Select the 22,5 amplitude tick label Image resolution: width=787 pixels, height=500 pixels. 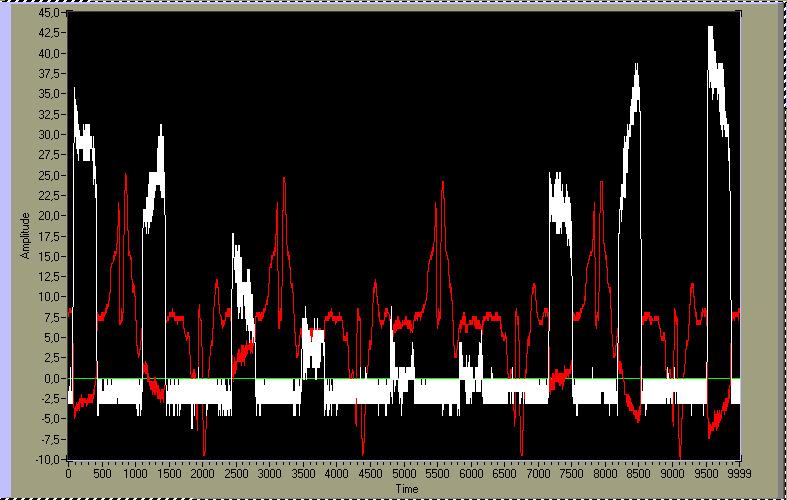[49, 195]
